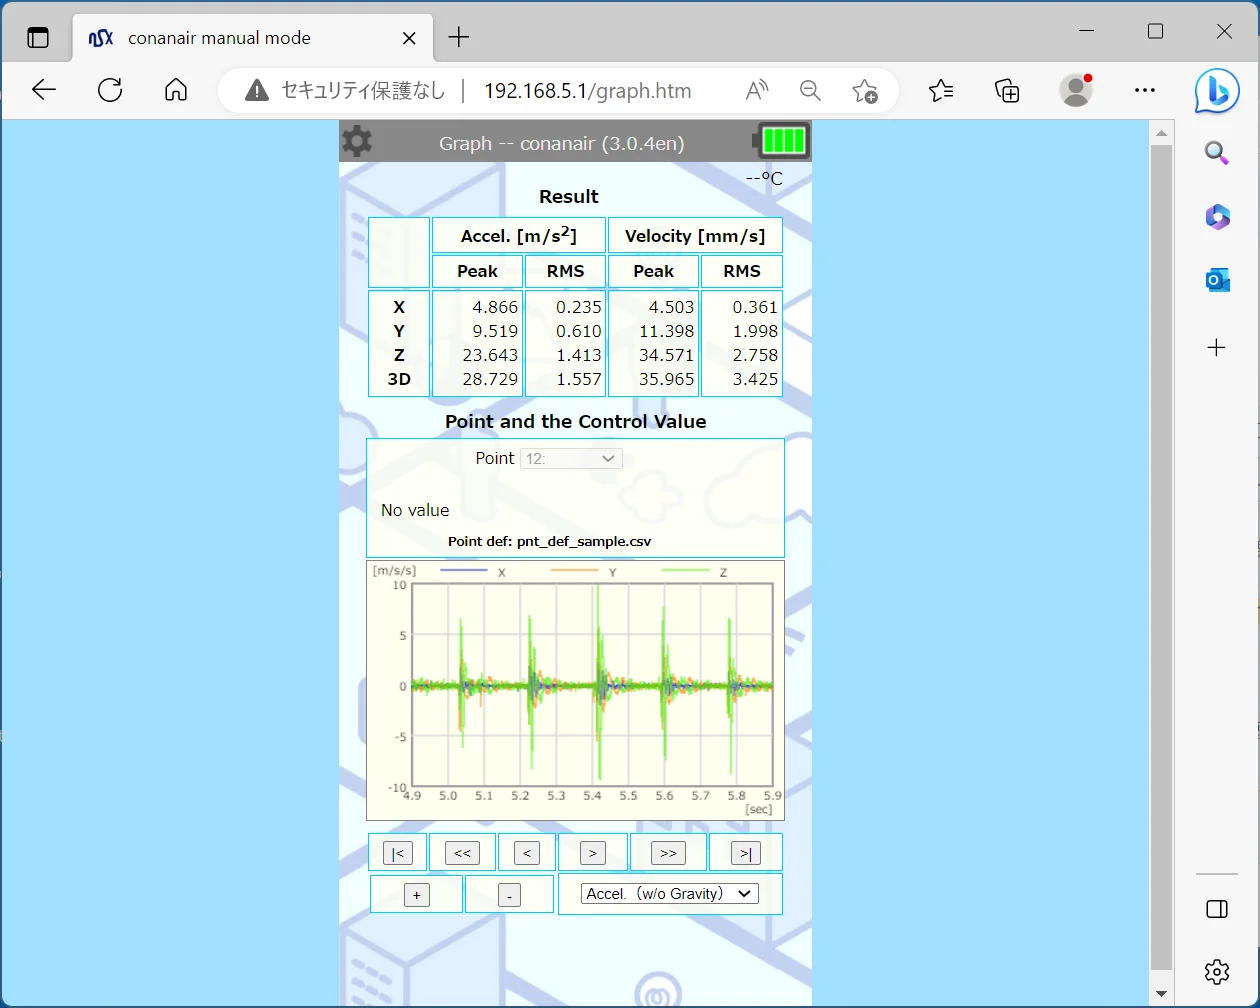The width and height of the screenshot is (1260, 1008).
Task: Open the Edge settings and more menu
Action: click(x=1145, y=90)
